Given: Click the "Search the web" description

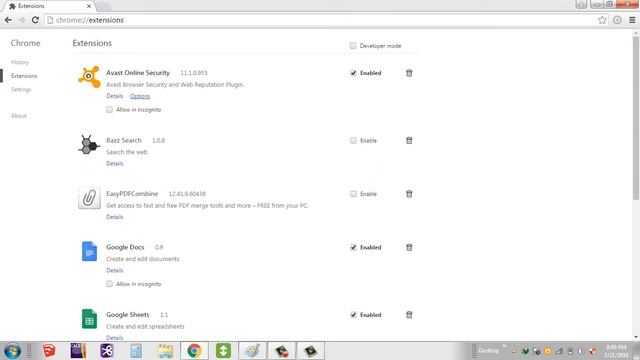Looking at the screenshot, I should tap(127, 152).
